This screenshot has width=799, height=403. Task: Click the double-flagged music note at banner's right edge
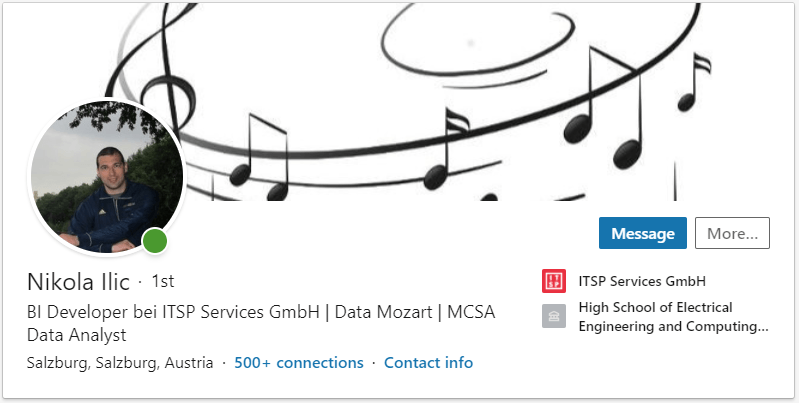(x=692, y=83)
